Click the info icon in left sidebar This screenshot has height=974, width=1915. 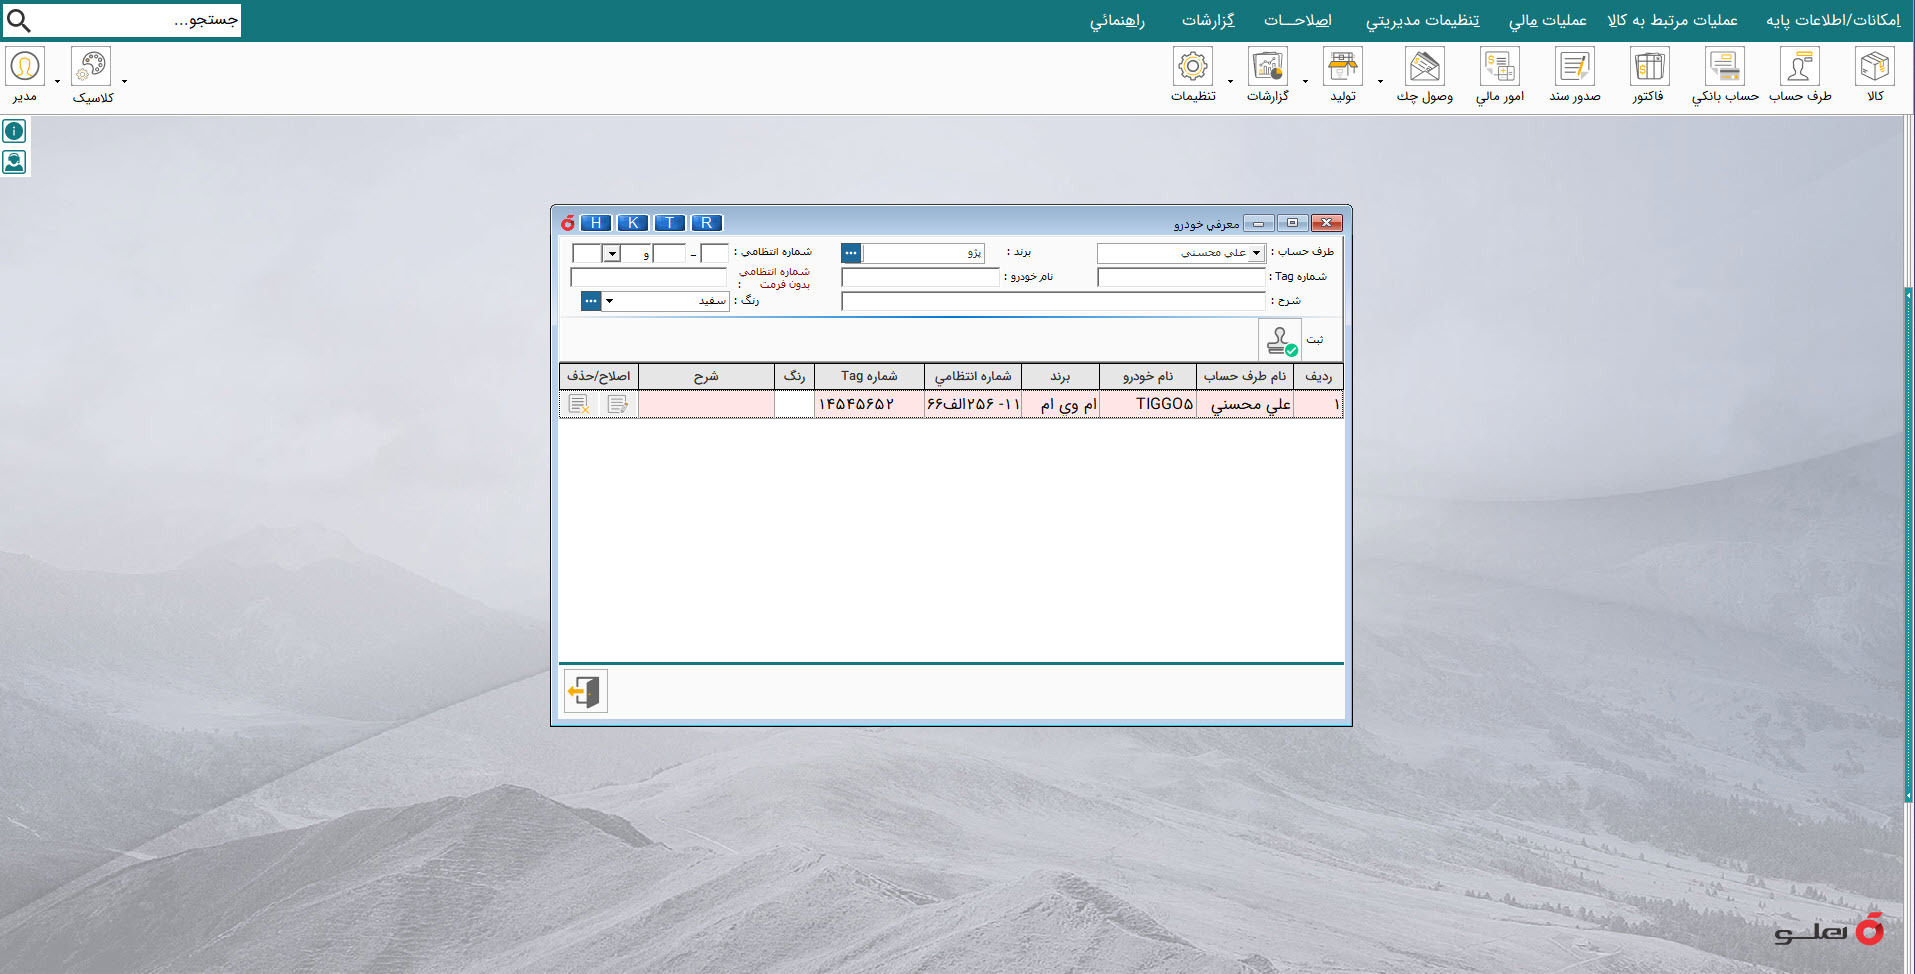[x=14, y=131]
